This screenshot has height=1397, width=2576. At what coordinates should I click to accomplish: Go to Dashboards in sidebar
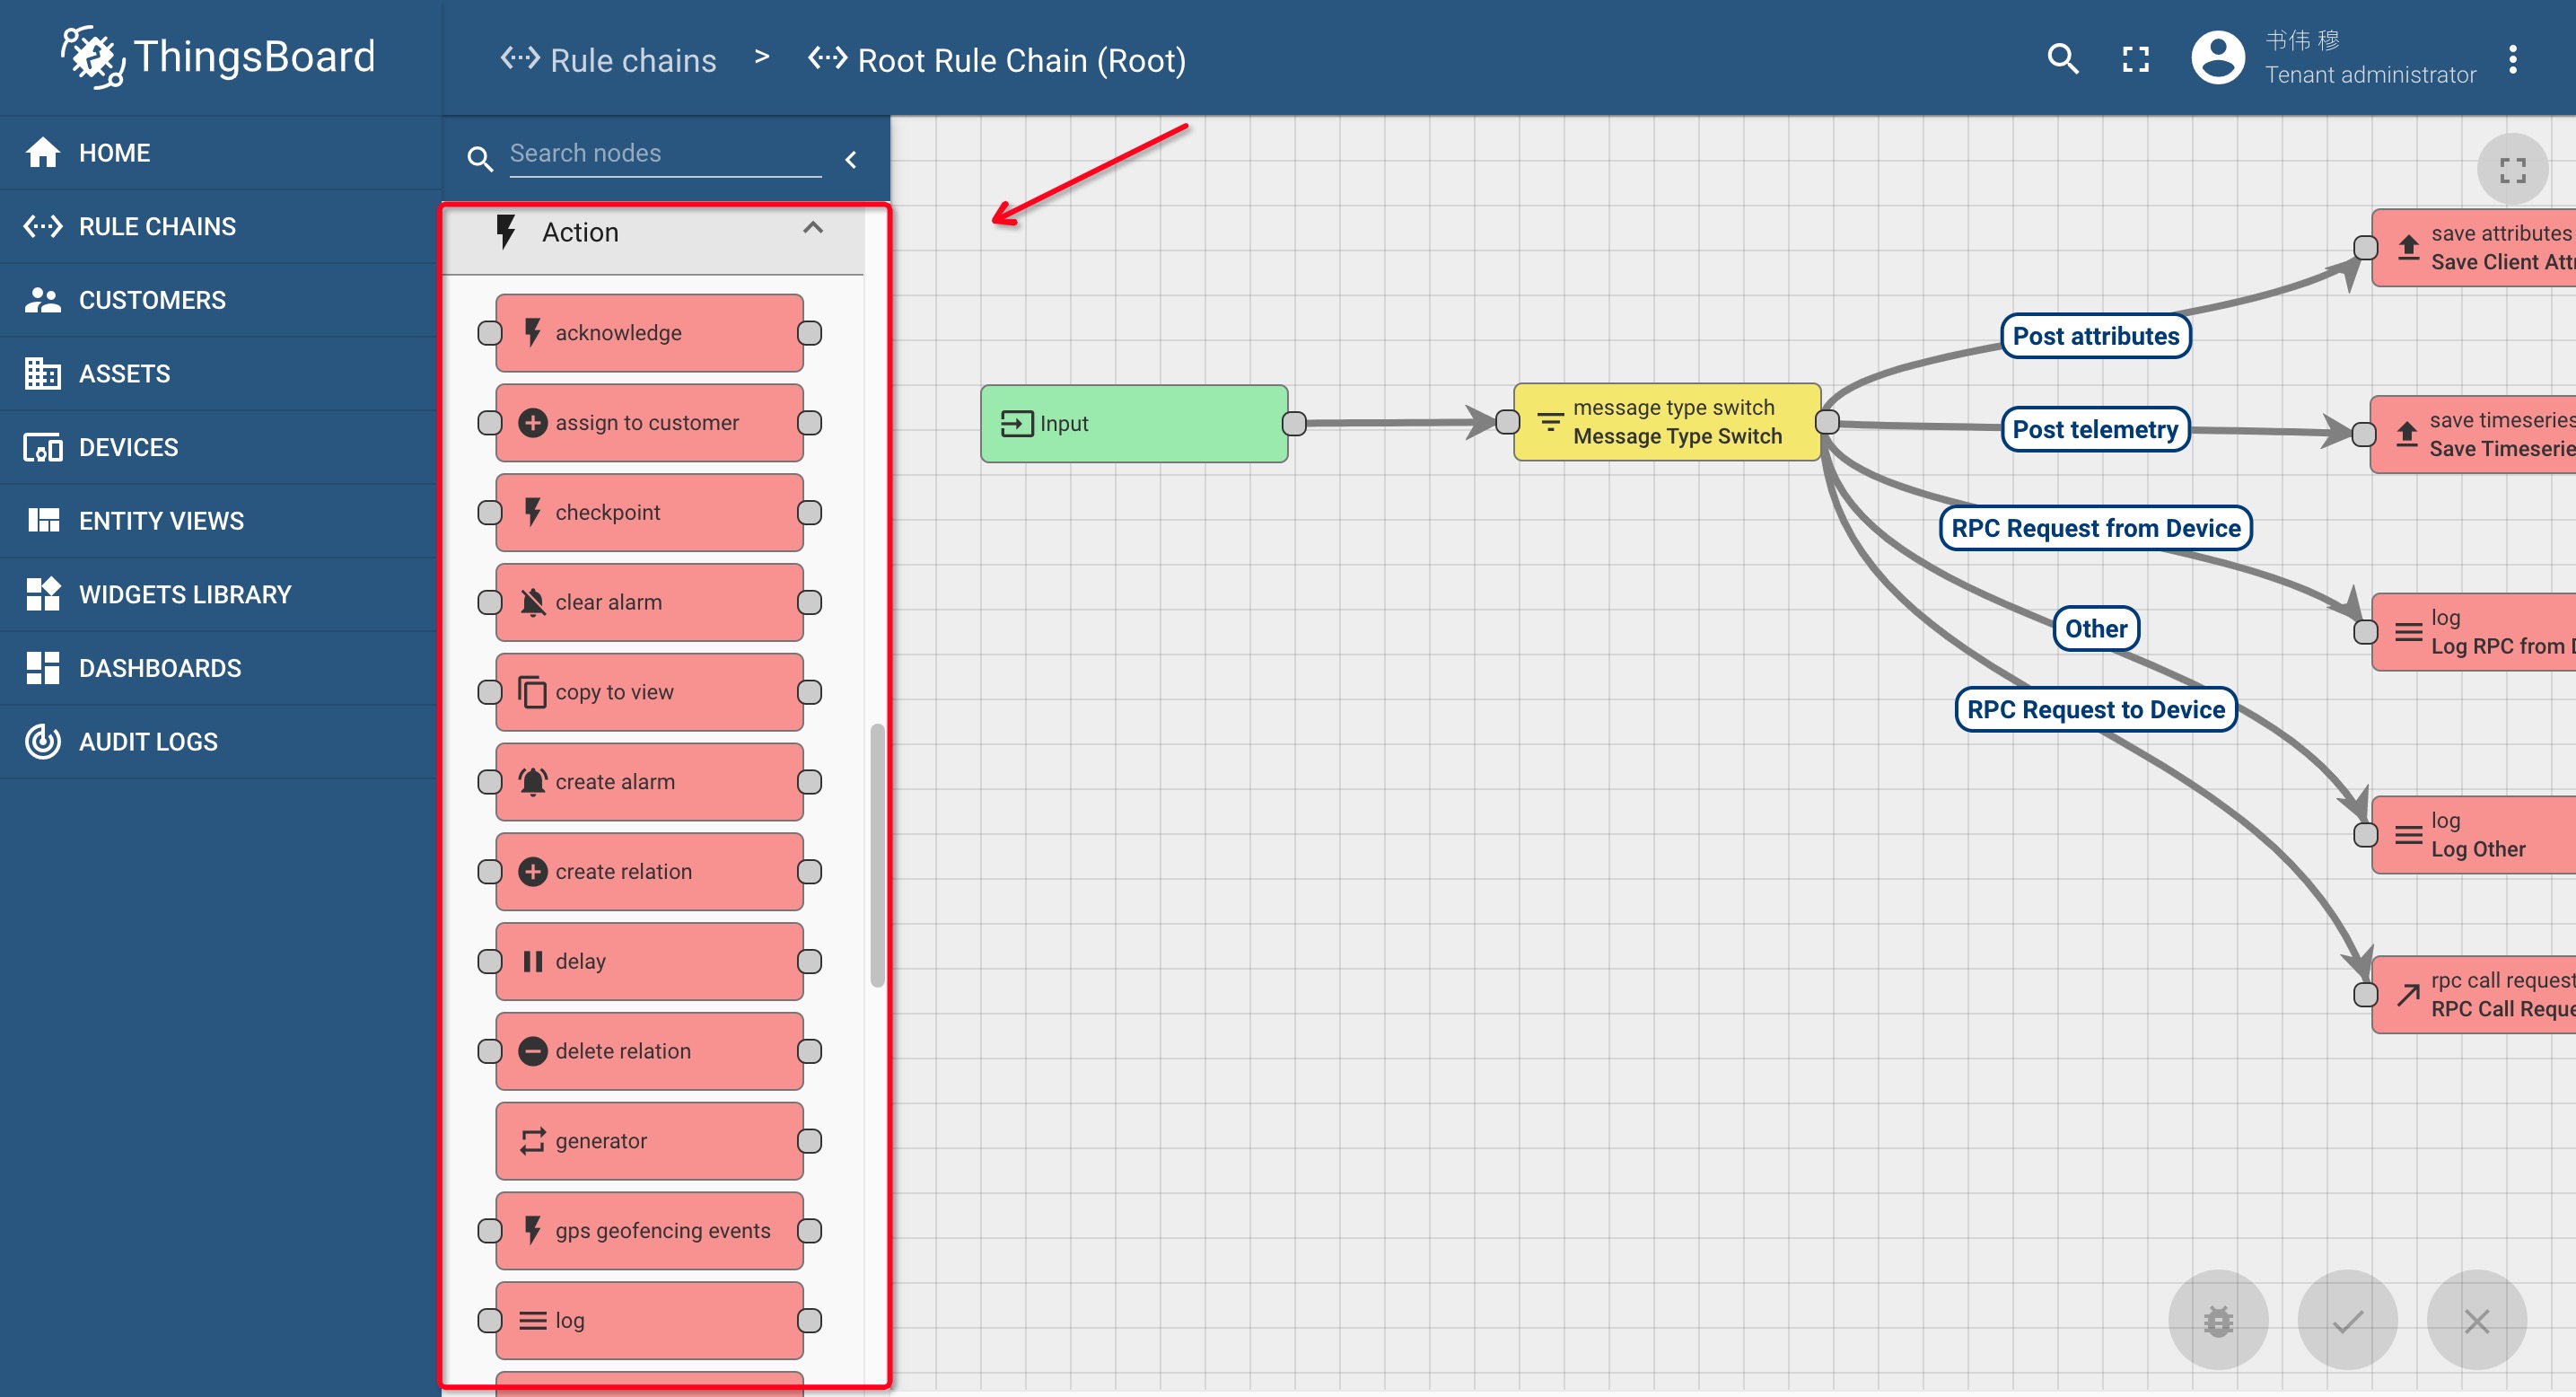(160, 668)
